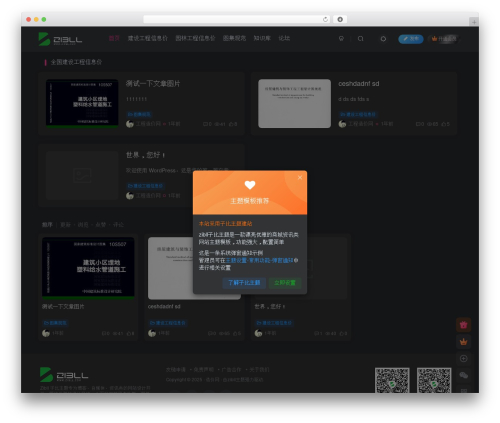This screenshot has height=423, width=500.
Task: Click the author avatar on the featured 测试一下文章图片 post
Action: [x=130, y=124]
